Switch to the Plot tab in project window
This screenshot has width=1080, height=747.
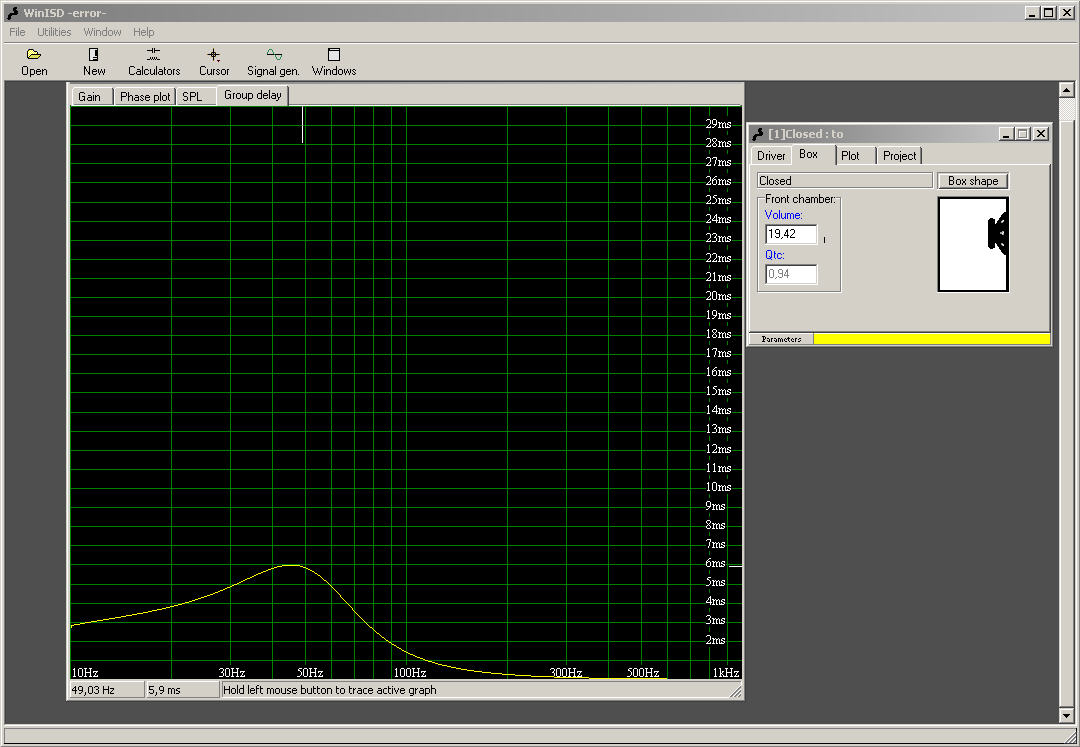pos(850,156)
